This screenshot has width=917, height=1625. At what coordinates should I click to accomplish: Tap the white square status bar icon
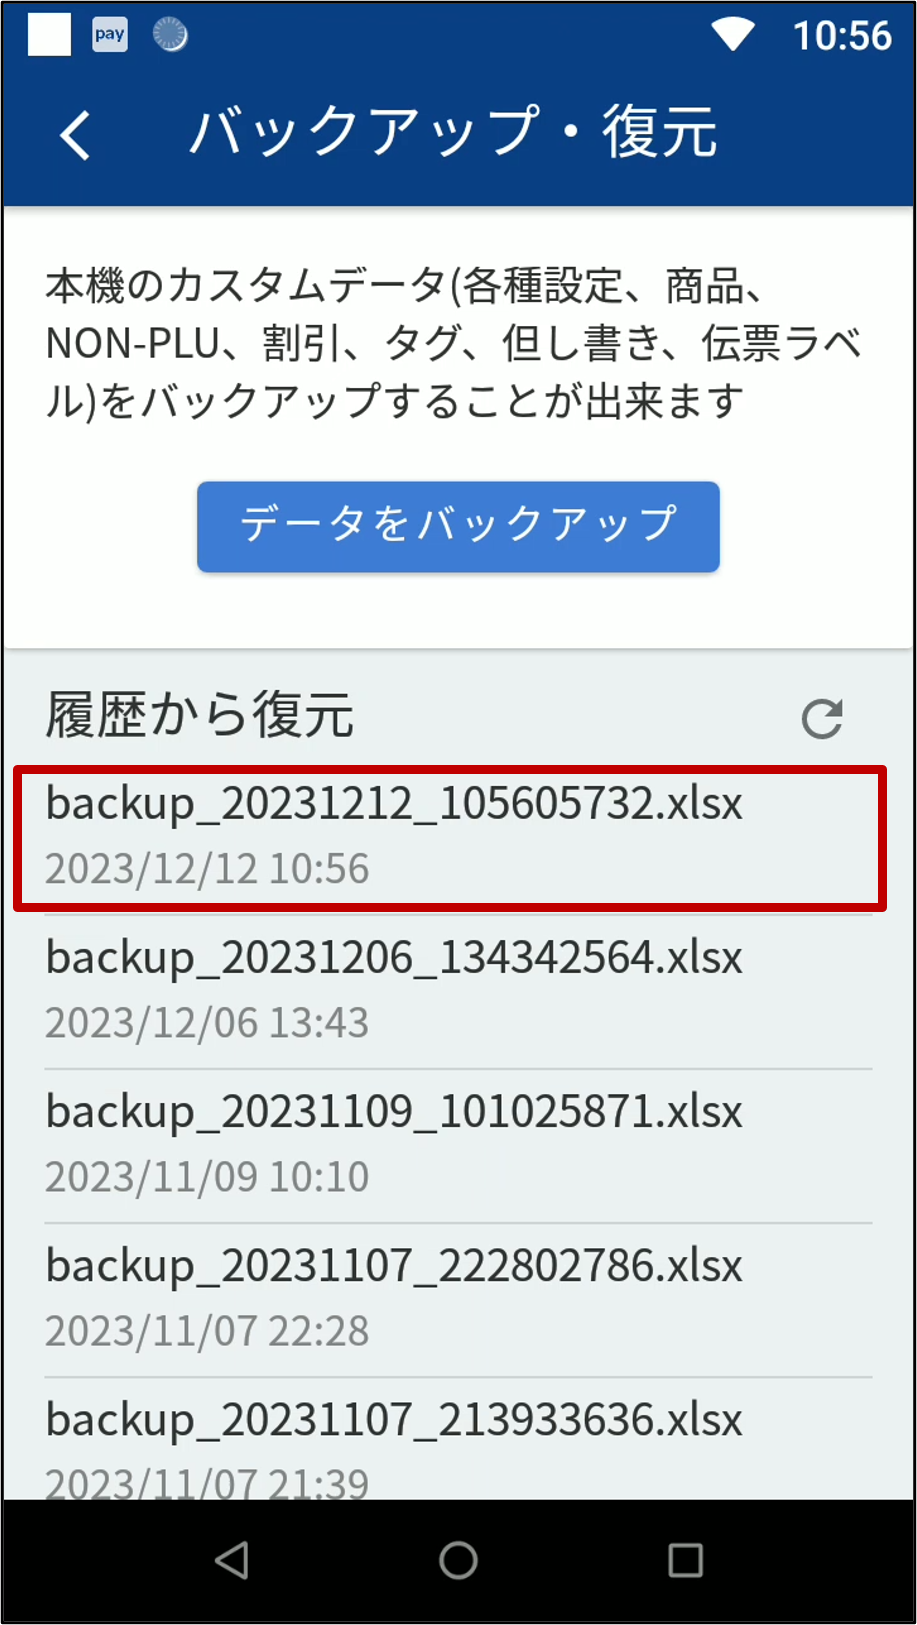point(49,35)
